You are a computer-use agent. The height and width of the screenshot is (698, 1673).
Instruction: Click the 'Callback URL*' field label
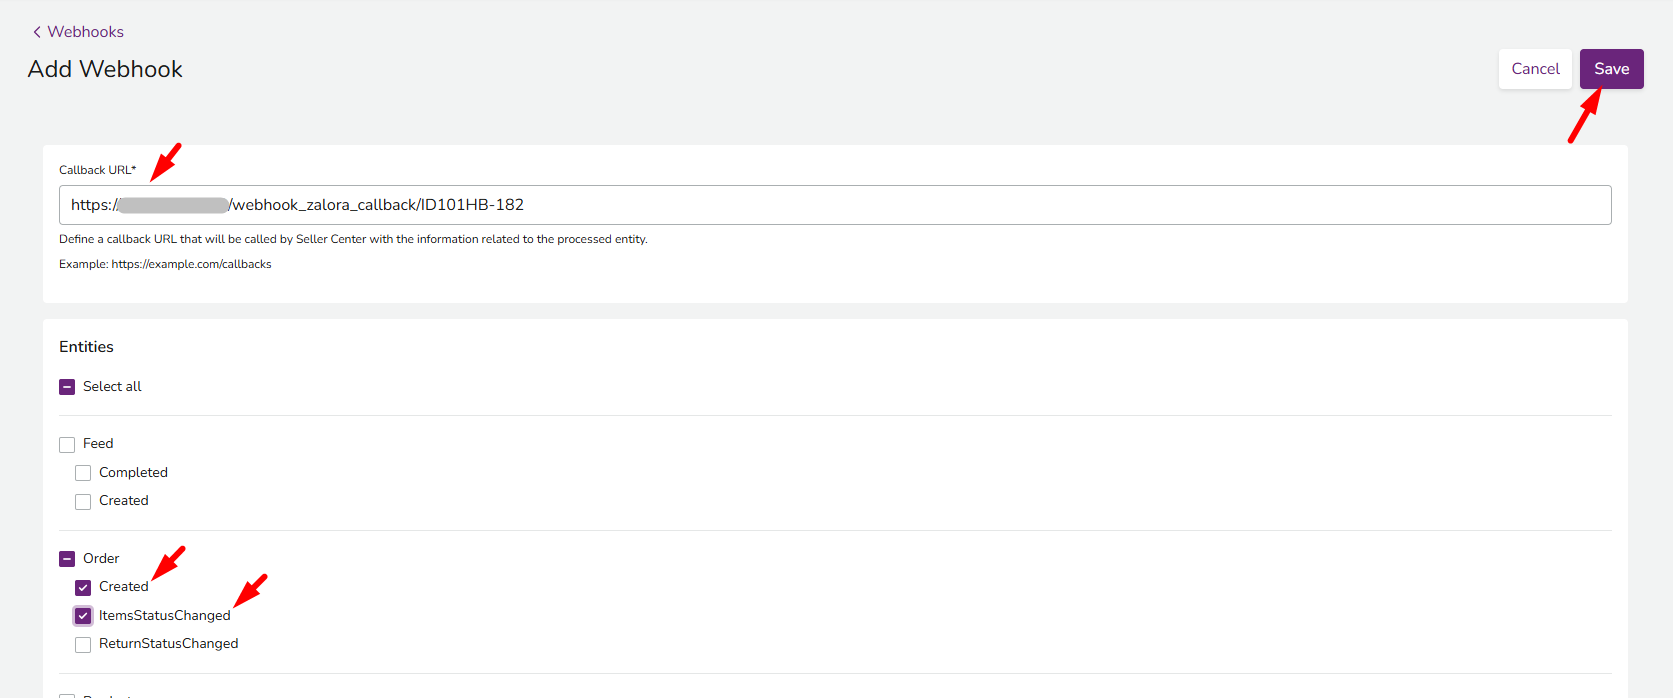(97, 170)
